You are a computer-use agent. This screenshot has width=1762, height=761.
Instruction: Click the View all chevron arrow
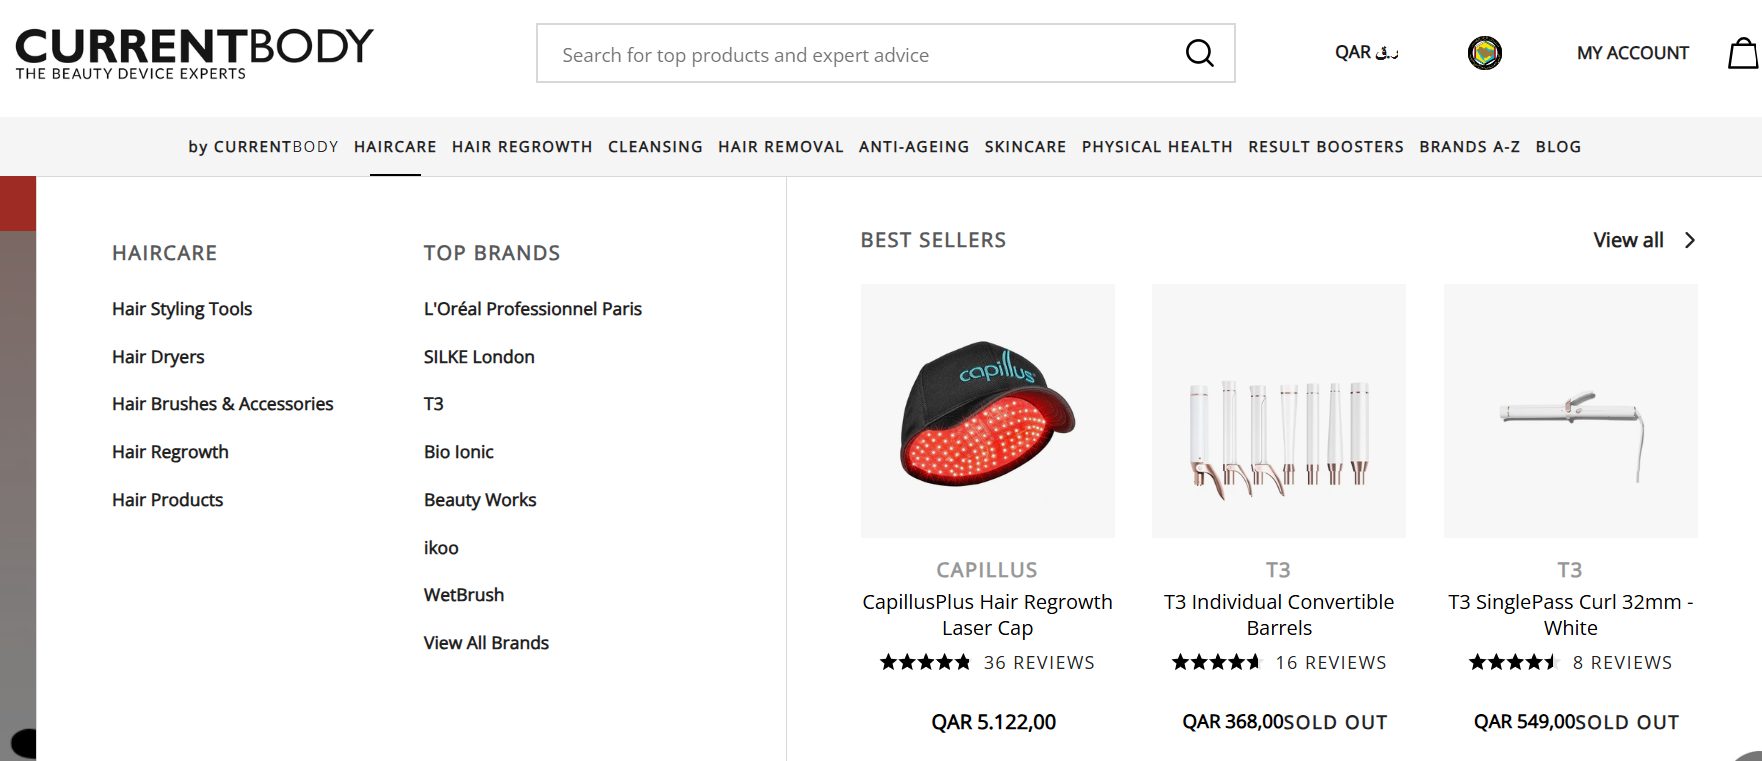pos(1689,240)
